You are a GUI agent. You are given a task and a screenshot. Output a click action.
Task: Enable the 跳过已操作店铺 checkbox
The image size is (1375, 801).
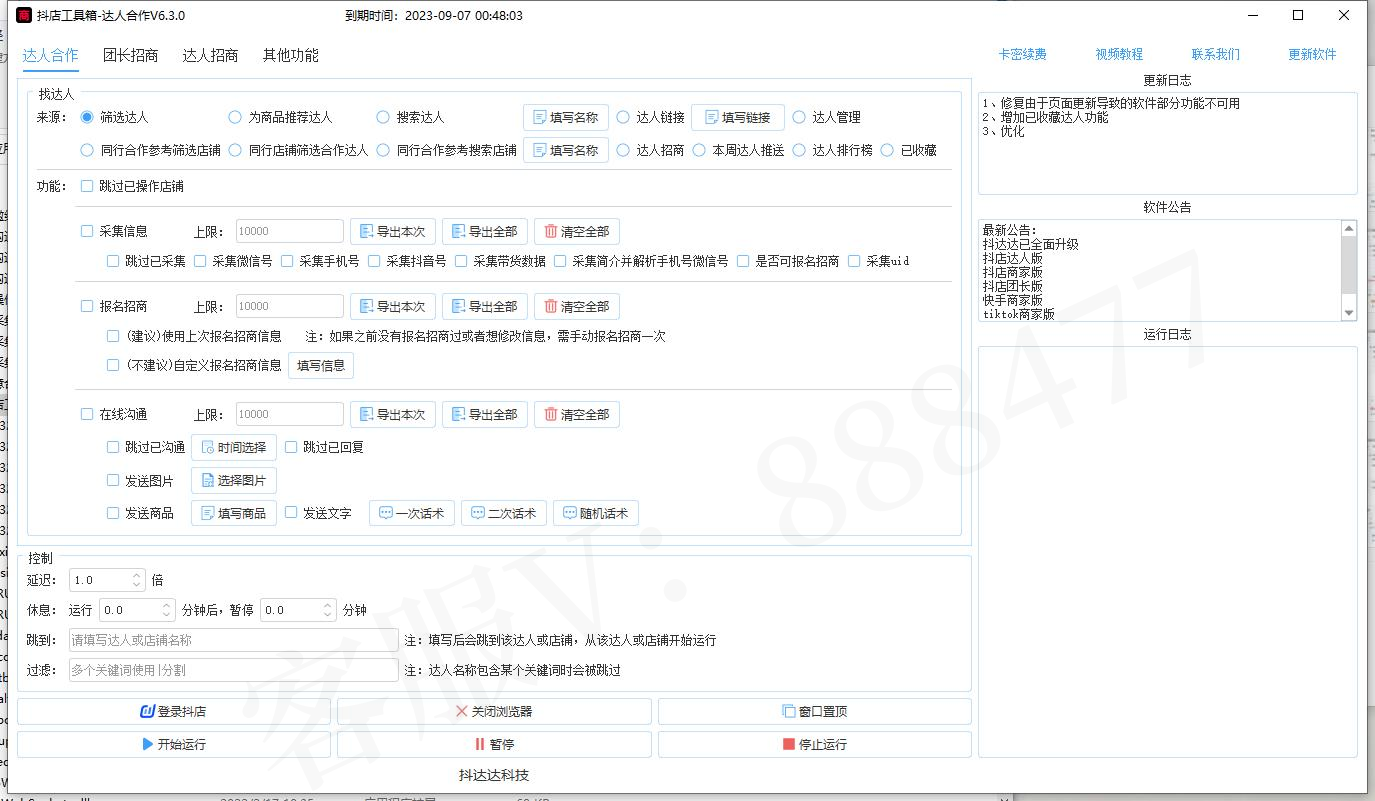click(x=87, y=186)
